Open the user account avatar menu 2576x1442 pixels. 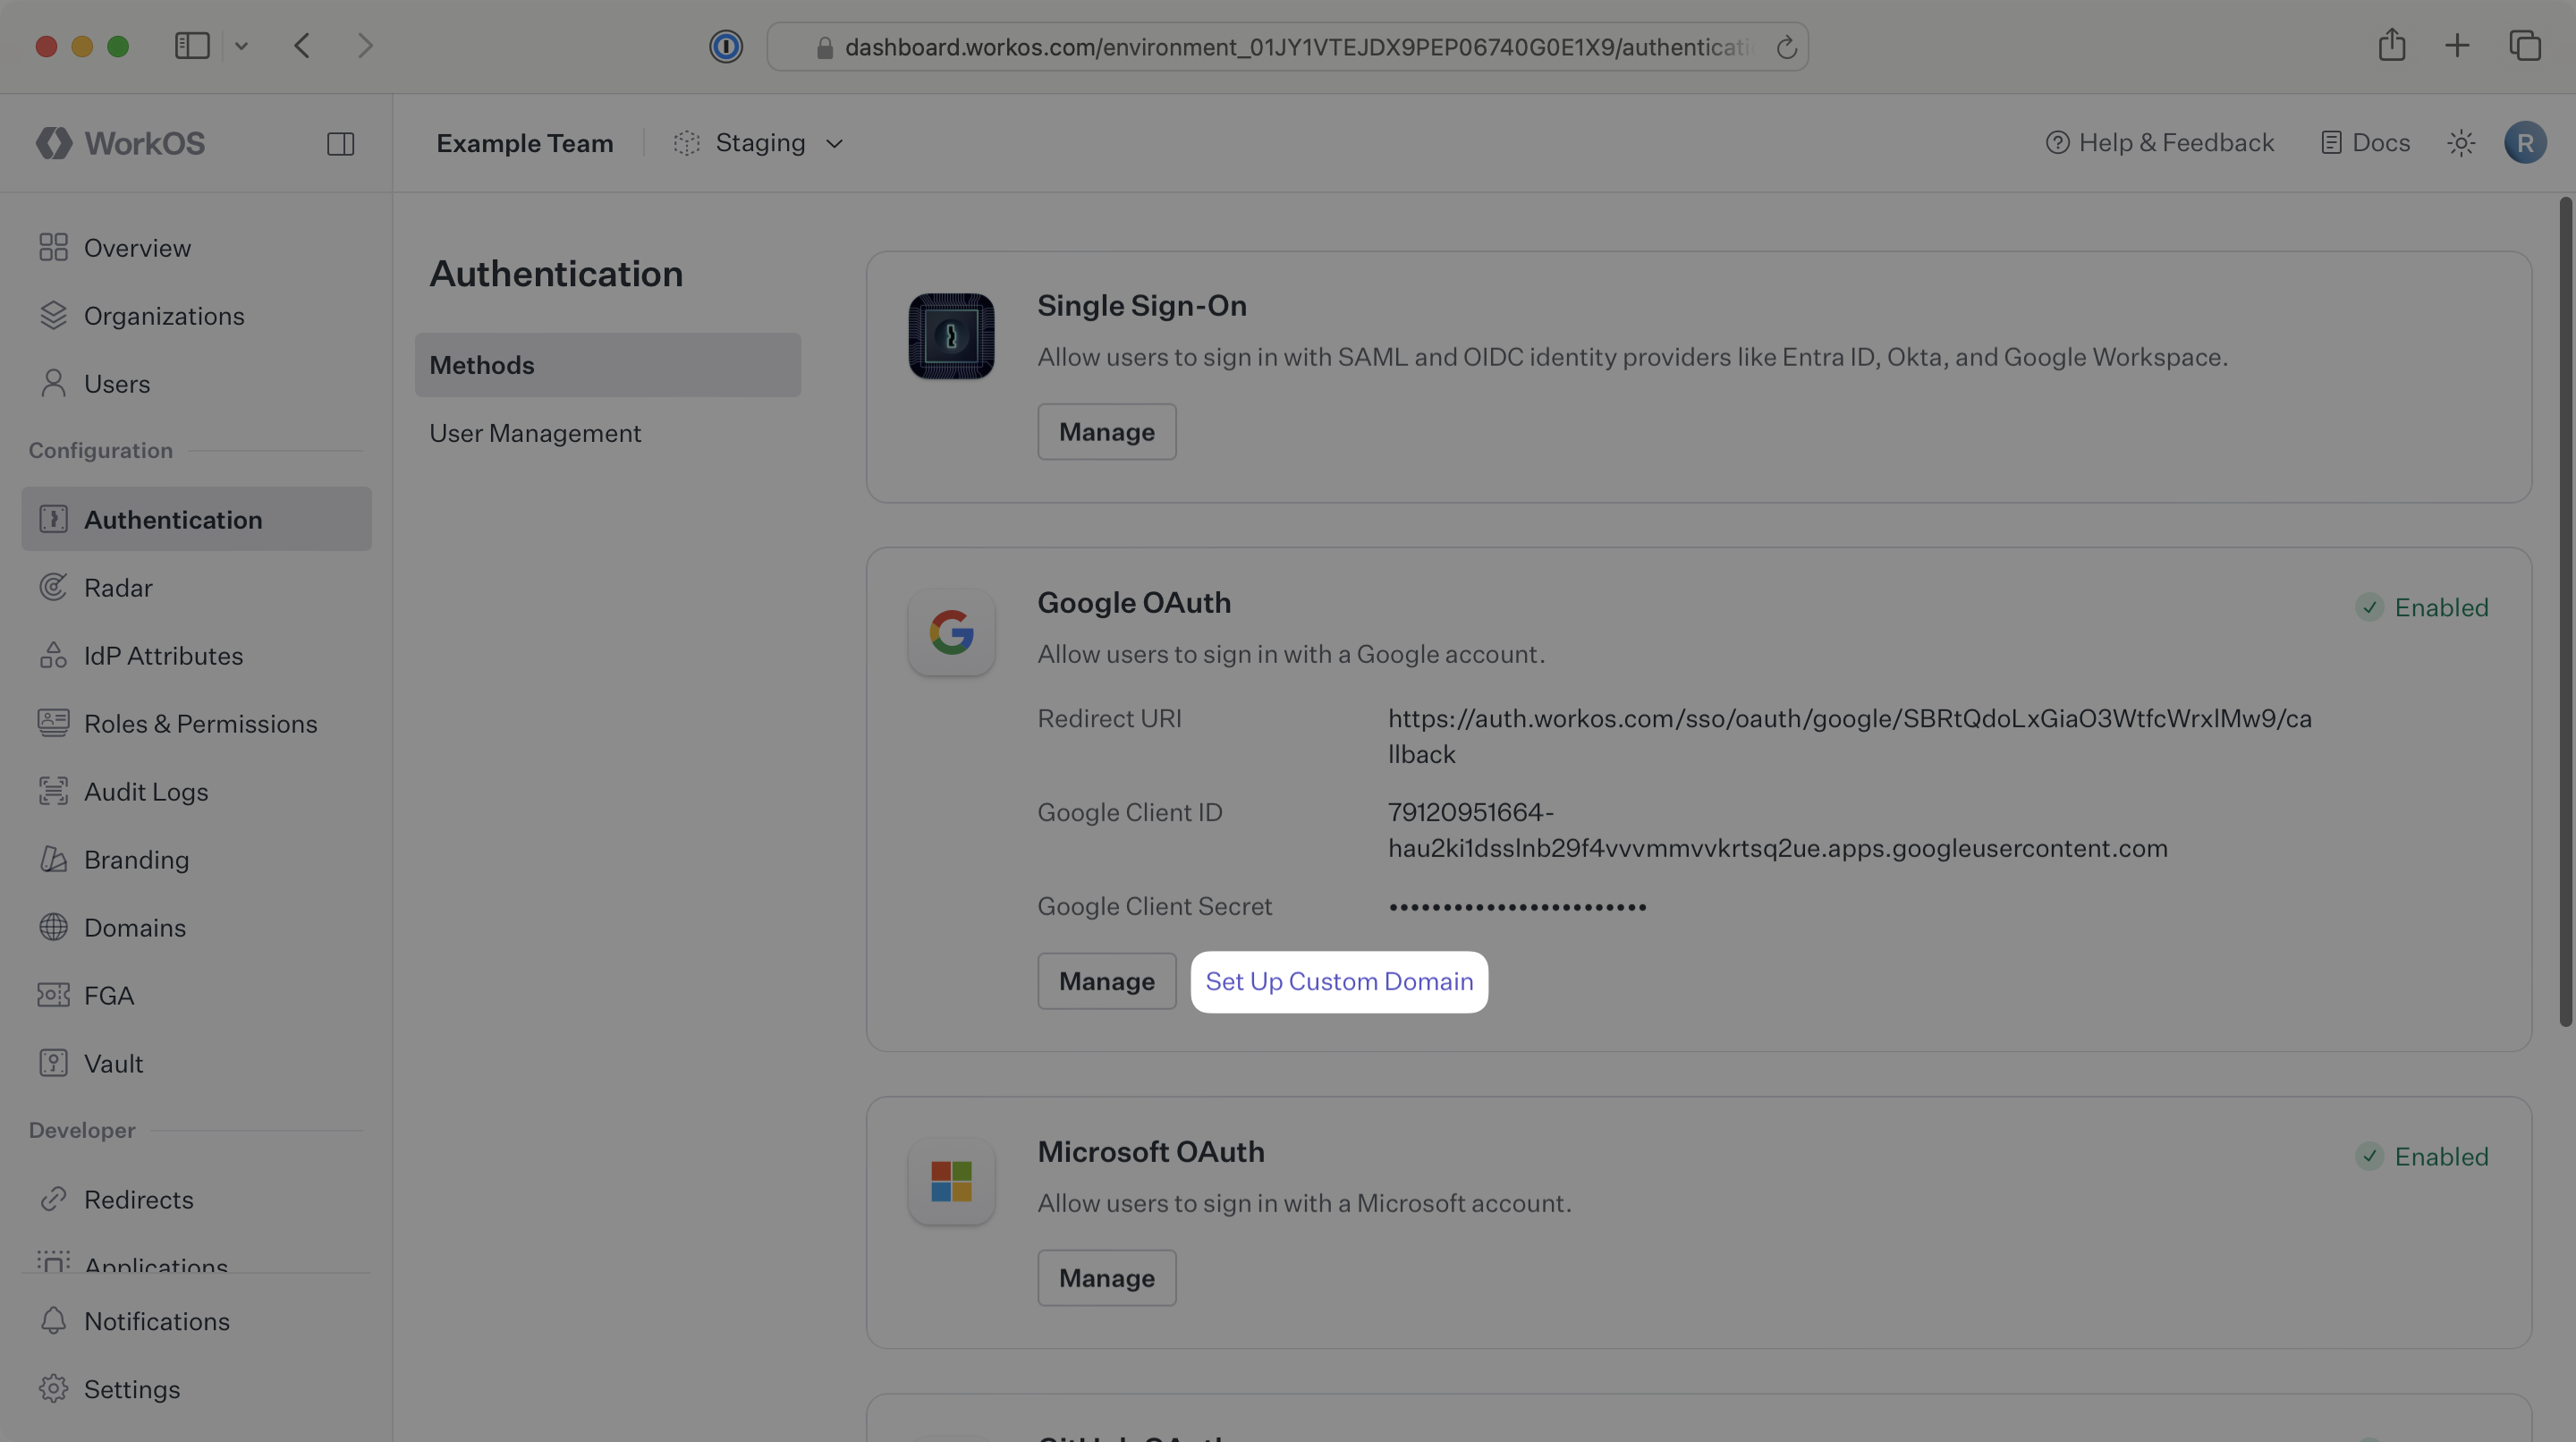[x=2525, y=142]
